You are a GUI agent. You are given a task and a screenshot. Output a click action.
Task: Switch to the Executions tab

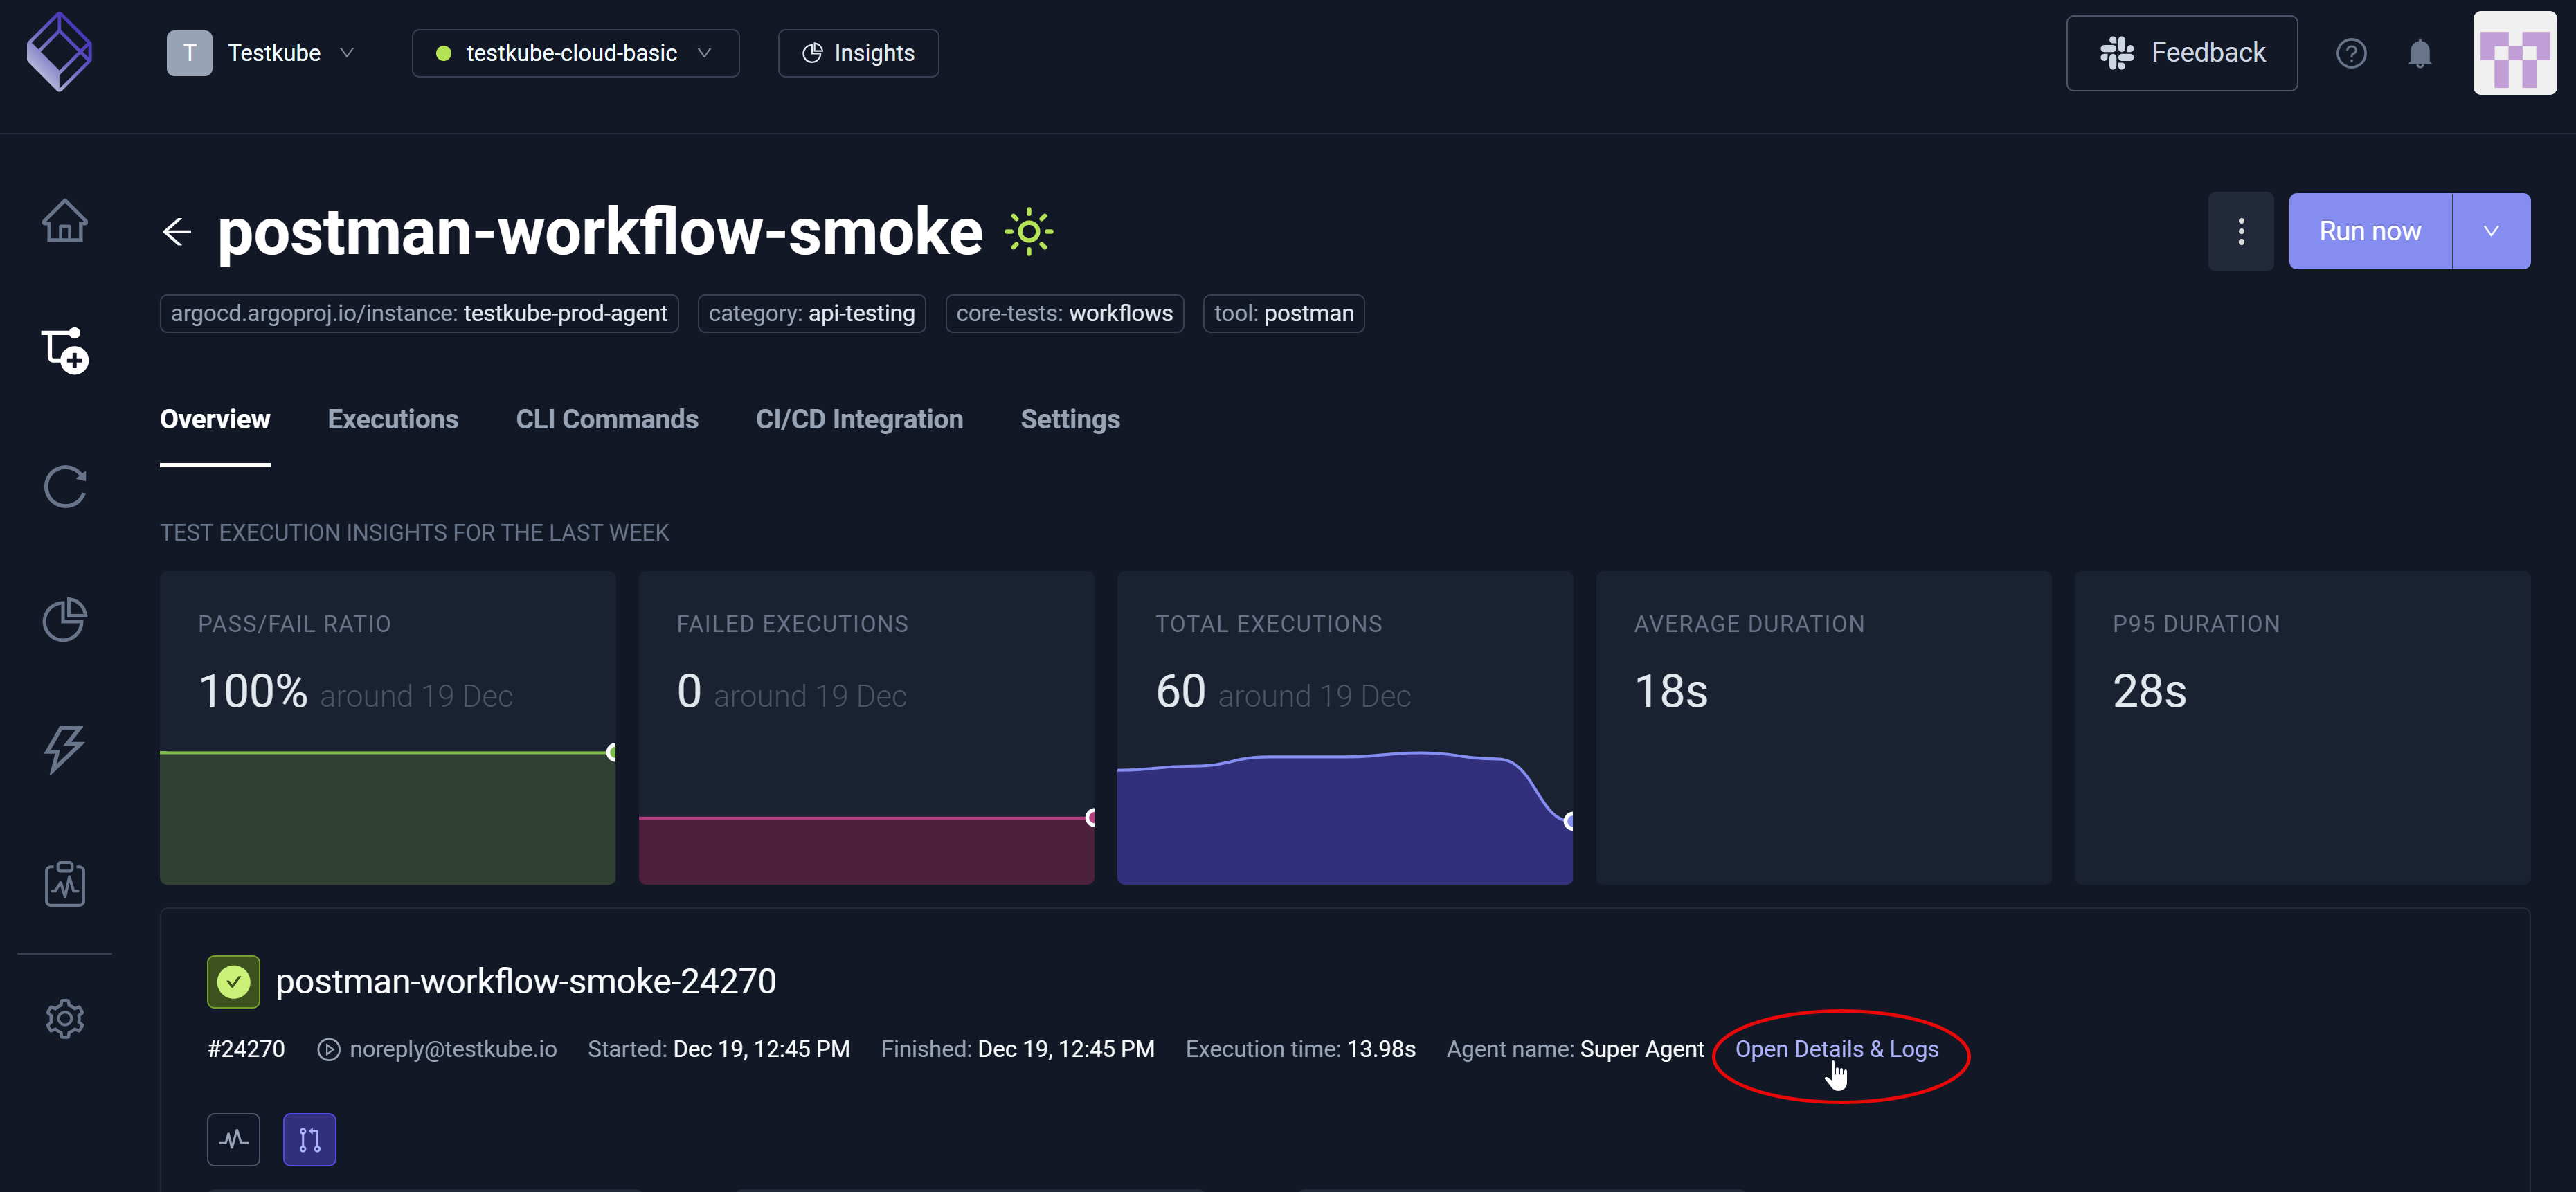pyautogui.click(x=393, y=419)
